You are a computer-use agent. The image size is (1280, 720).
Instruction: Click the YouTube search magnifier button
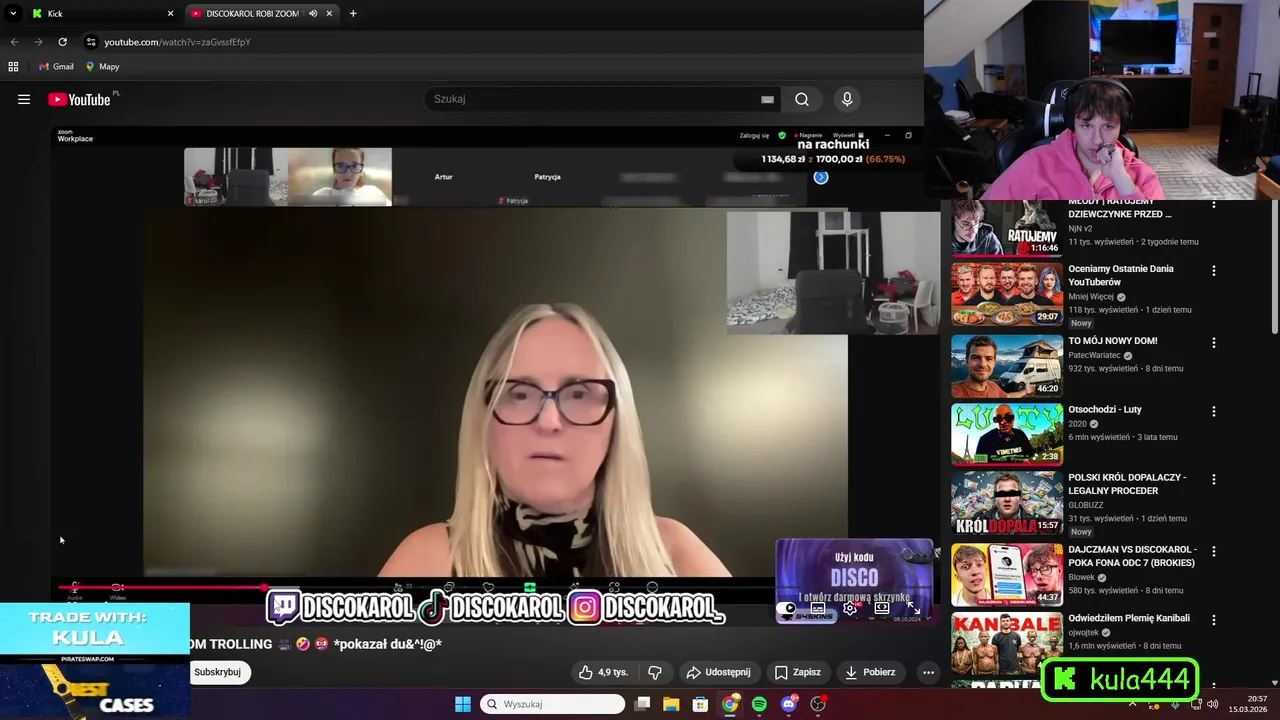(x=802, y=99)
